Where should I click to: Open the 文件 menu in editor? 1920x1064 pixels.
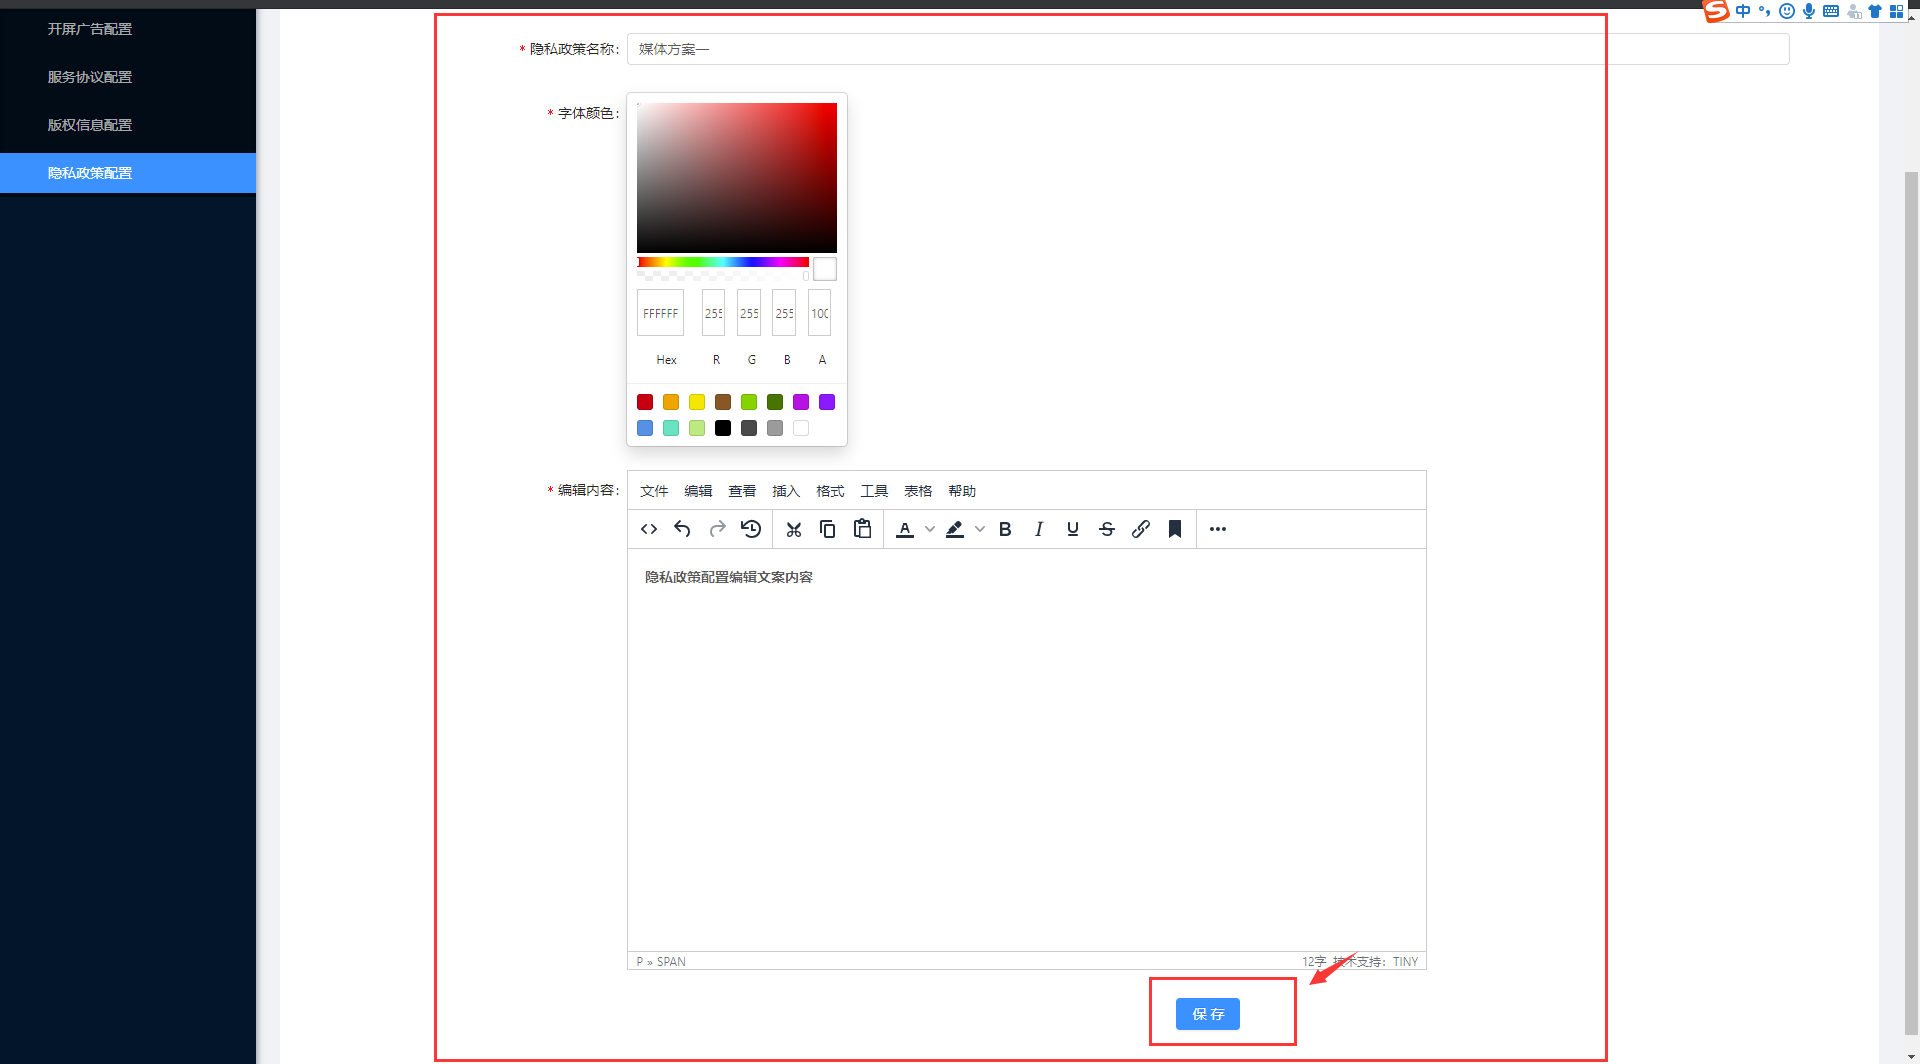(x=654, y=491)
